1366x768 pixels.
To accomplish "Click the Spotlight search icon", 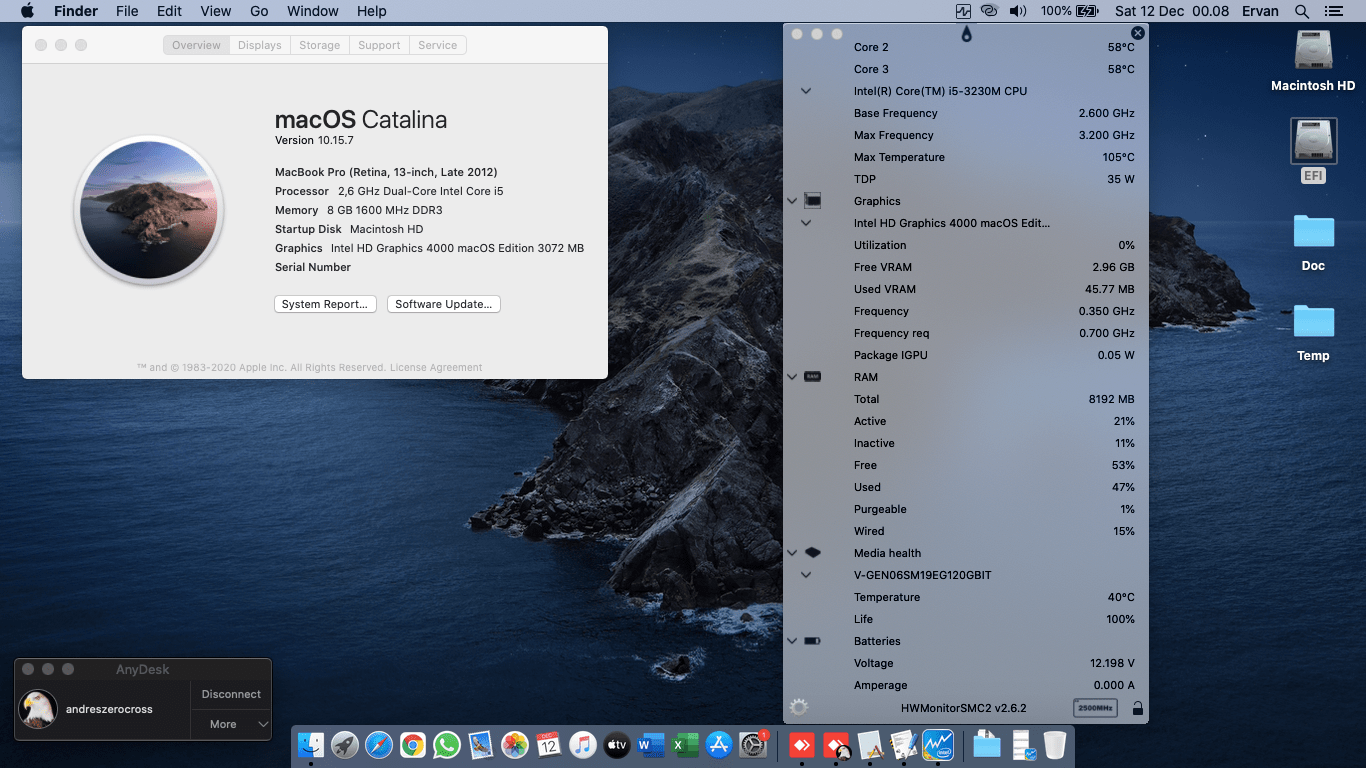I will point(1300,11).
